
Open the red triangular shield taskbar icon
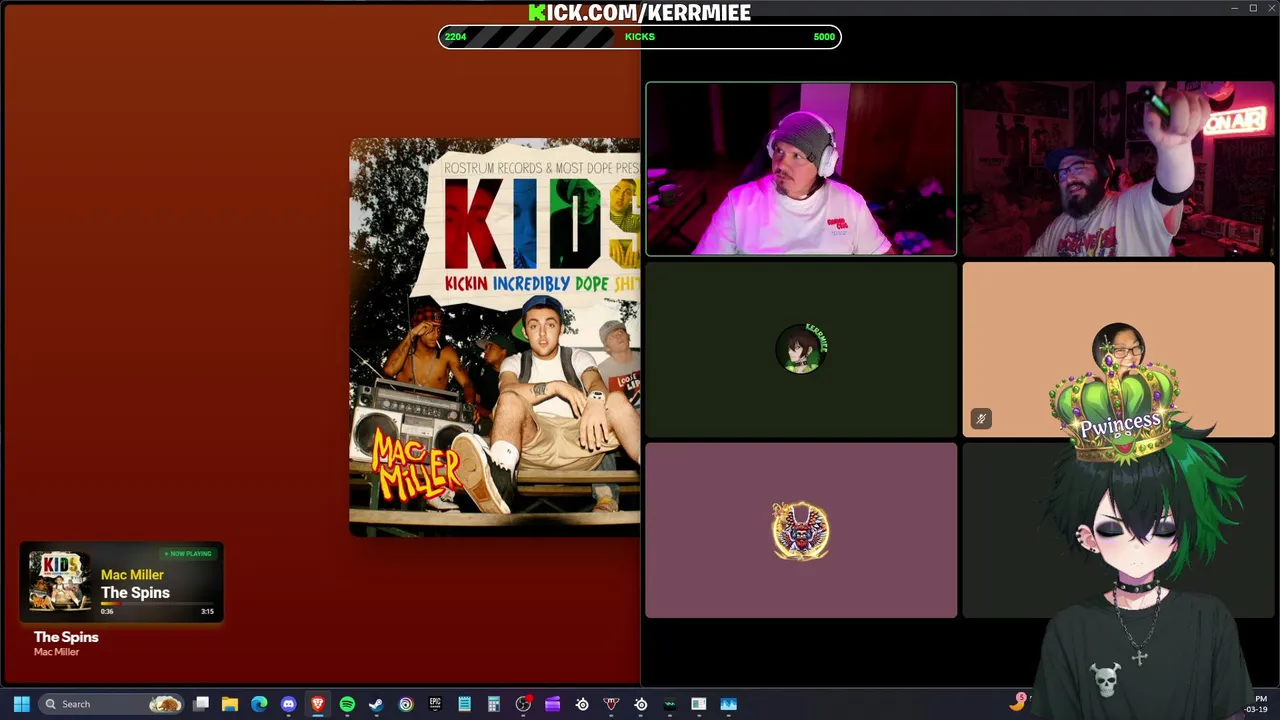pos(611,704)
